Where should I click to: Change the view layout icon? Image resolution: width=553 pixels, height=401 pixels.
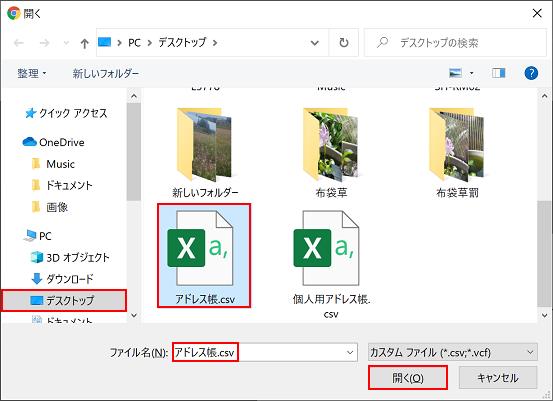[x=455, y=73]
